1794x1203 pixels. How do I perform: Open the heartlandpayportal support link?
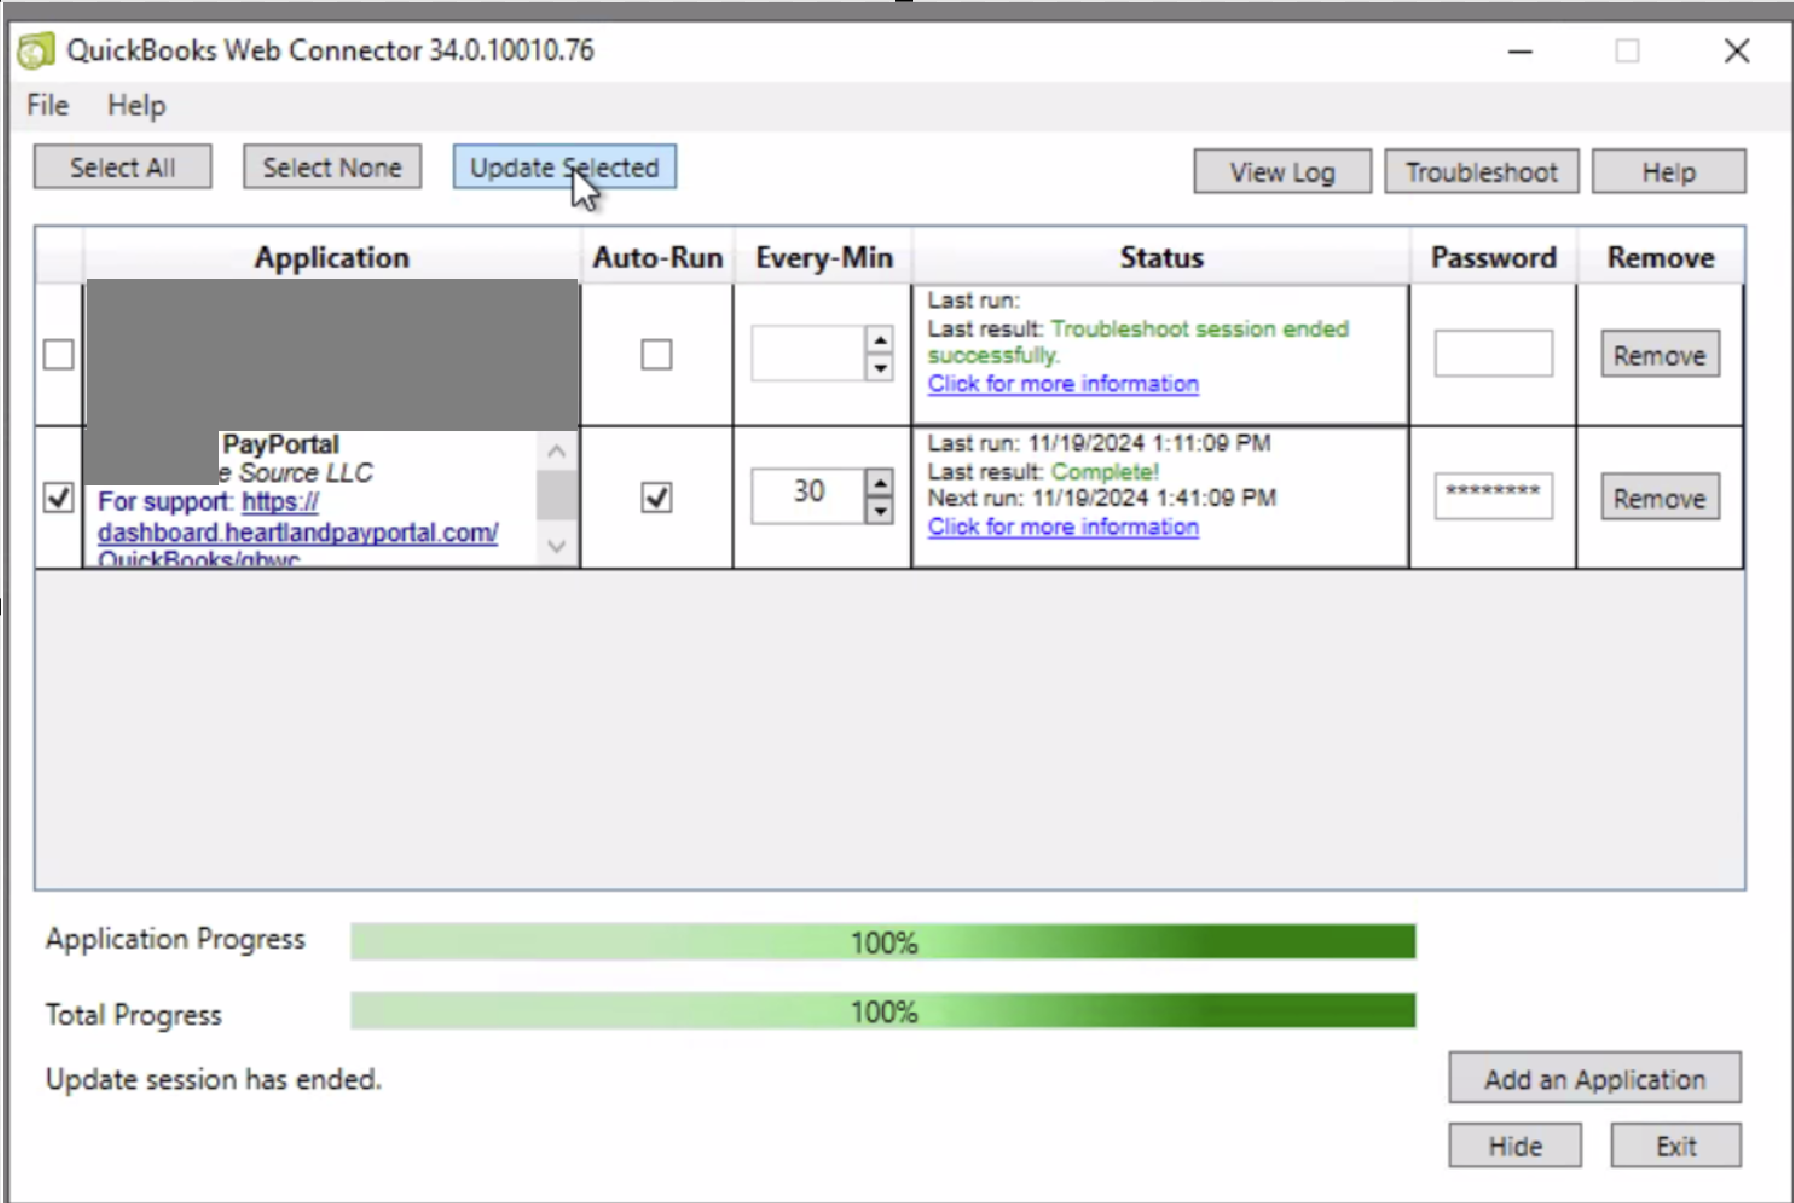298,532
